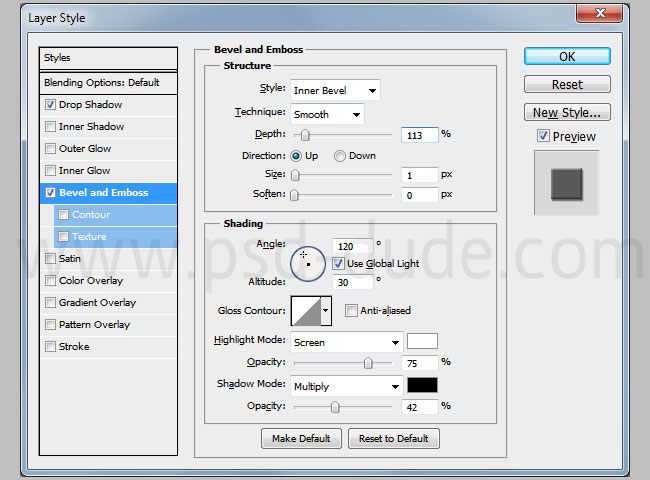
Task: Enable the Satin checkbox
Action: pyautogui.click(x=50, y=258)
